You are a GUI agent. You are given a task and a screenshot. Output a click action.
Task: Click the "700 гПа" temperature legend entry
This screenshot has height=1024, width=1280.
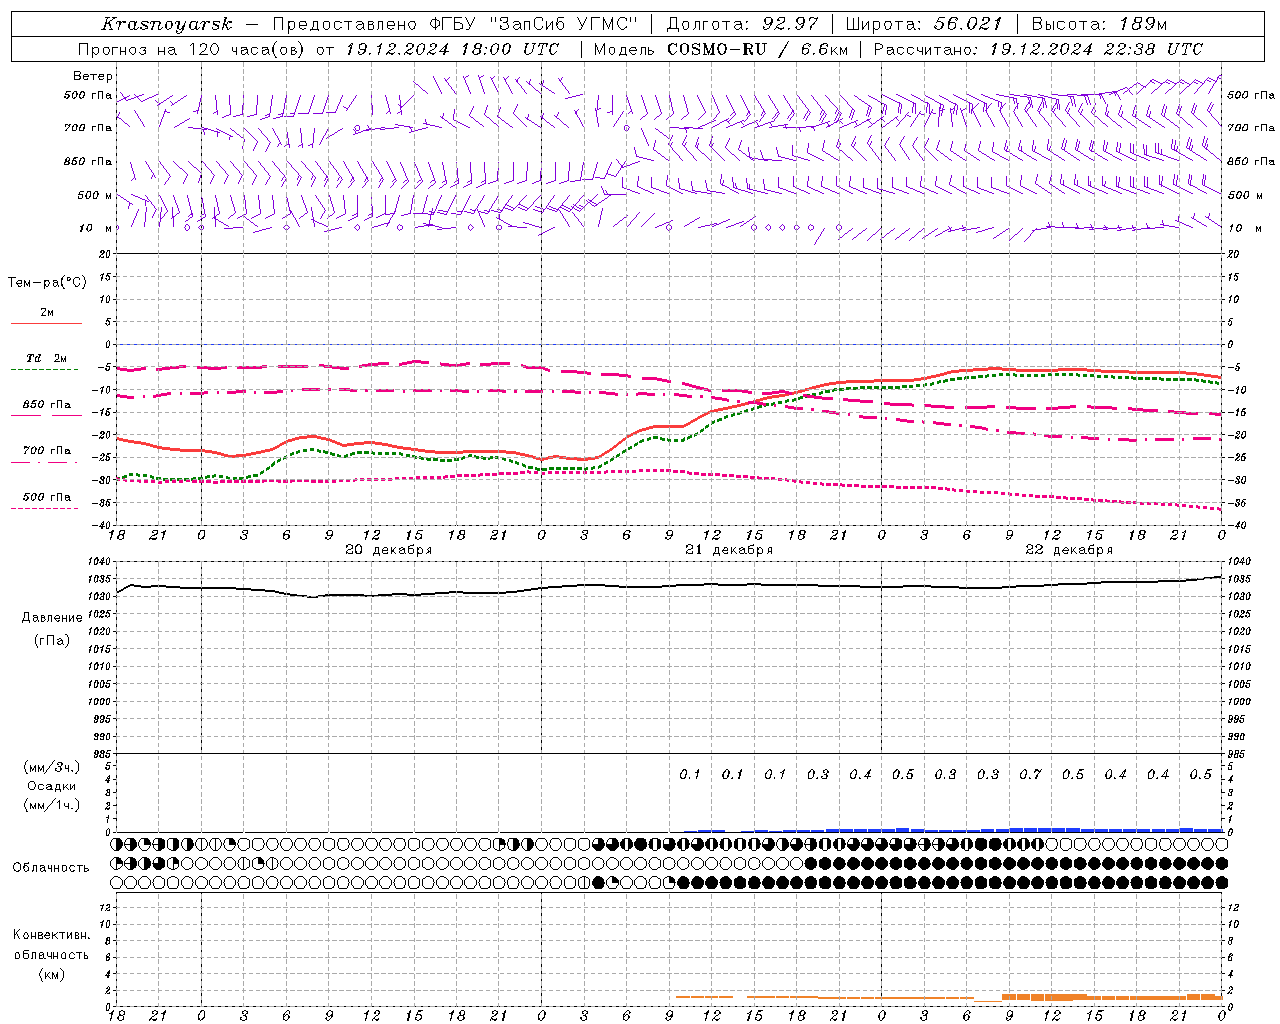(47, 451)
